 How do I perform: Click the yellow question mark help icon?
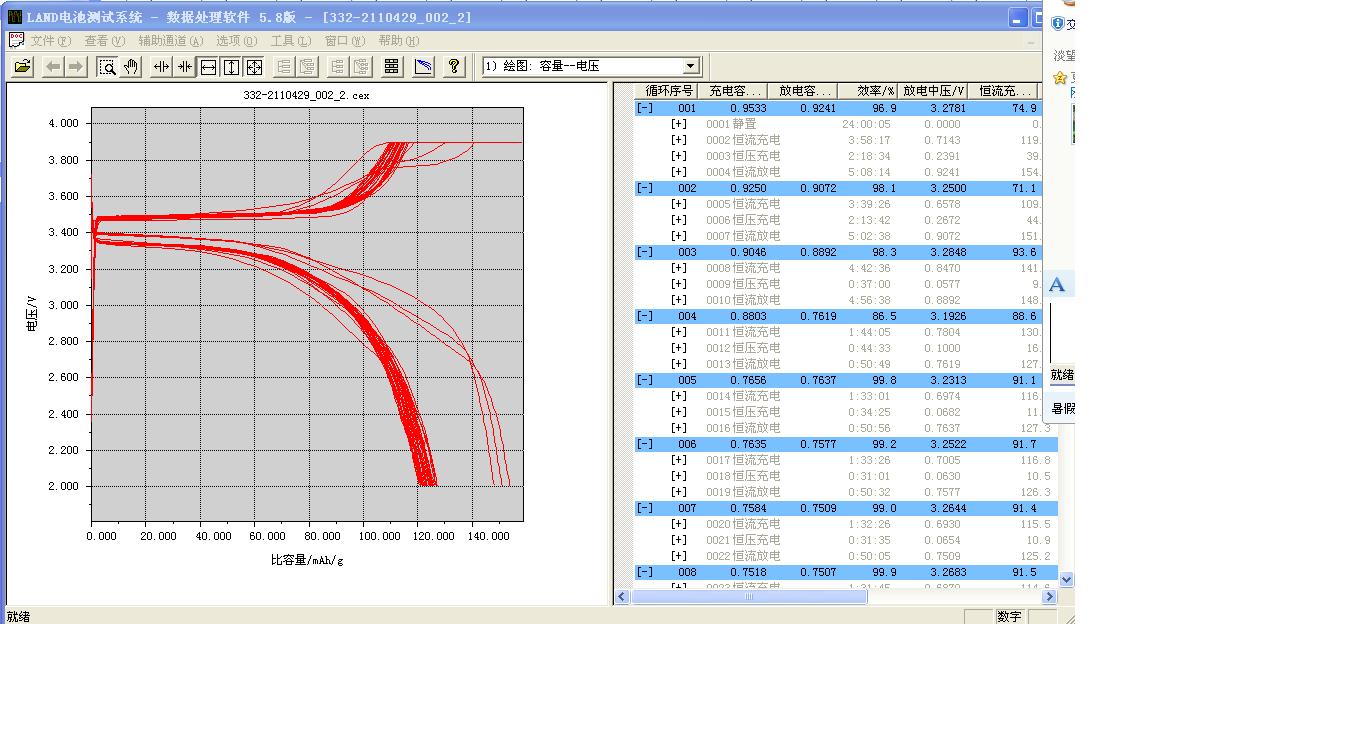tap(454, 66)
